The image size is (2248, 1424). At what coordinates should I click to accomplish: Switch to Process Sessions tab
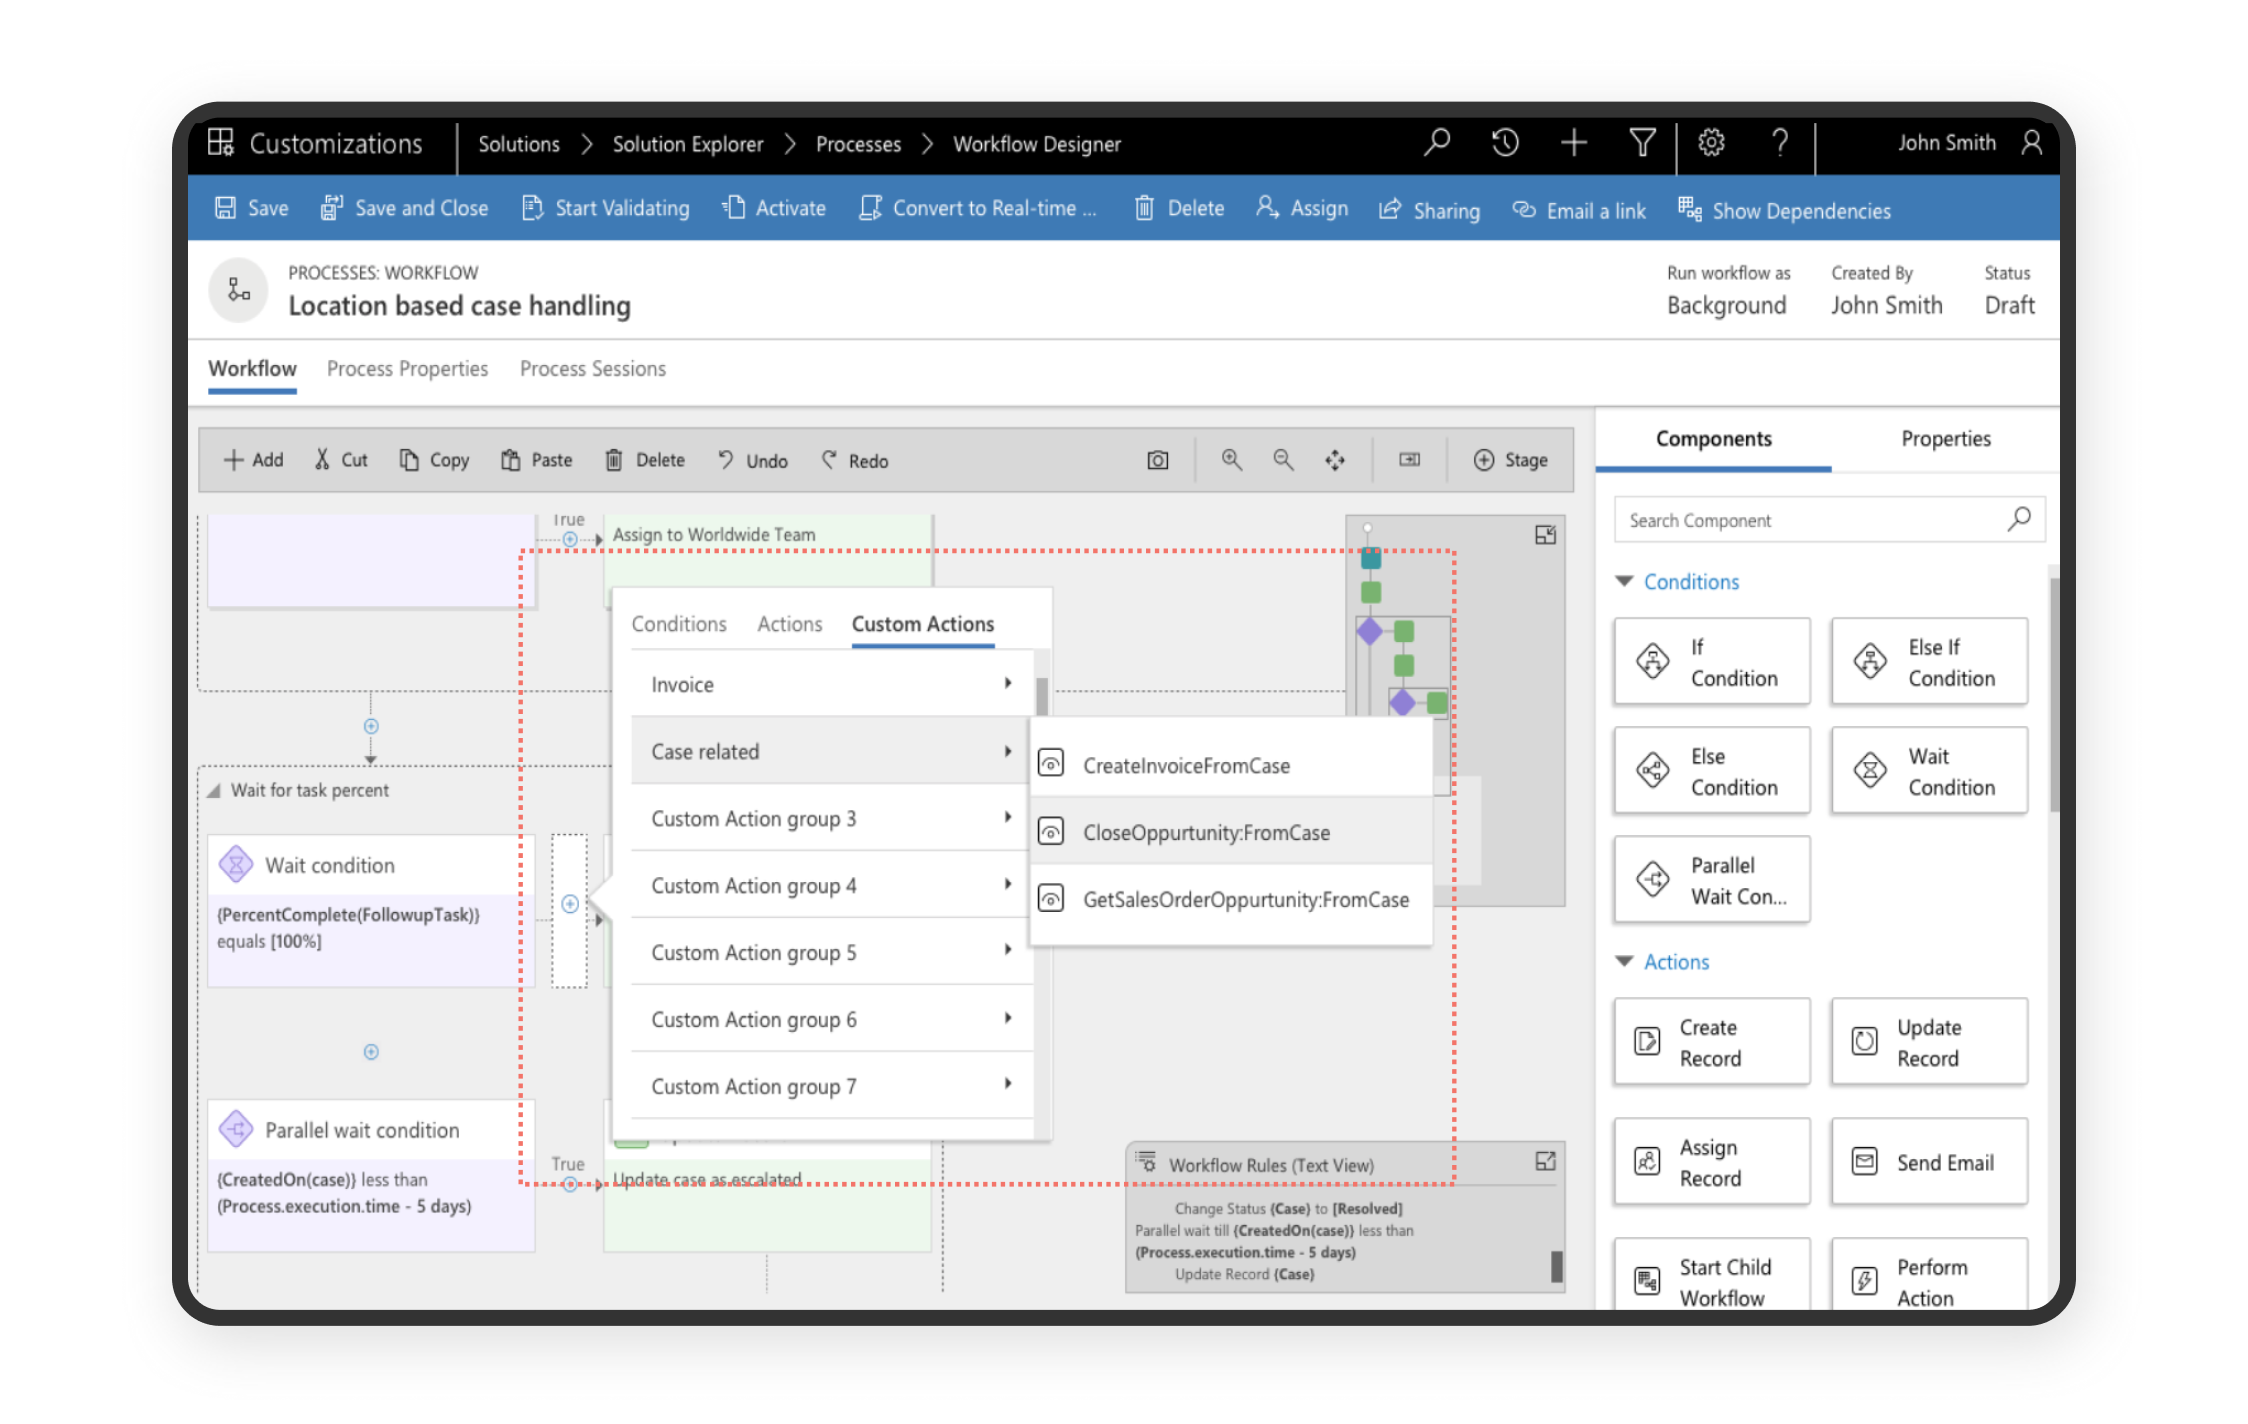click(x=592, y=368)
